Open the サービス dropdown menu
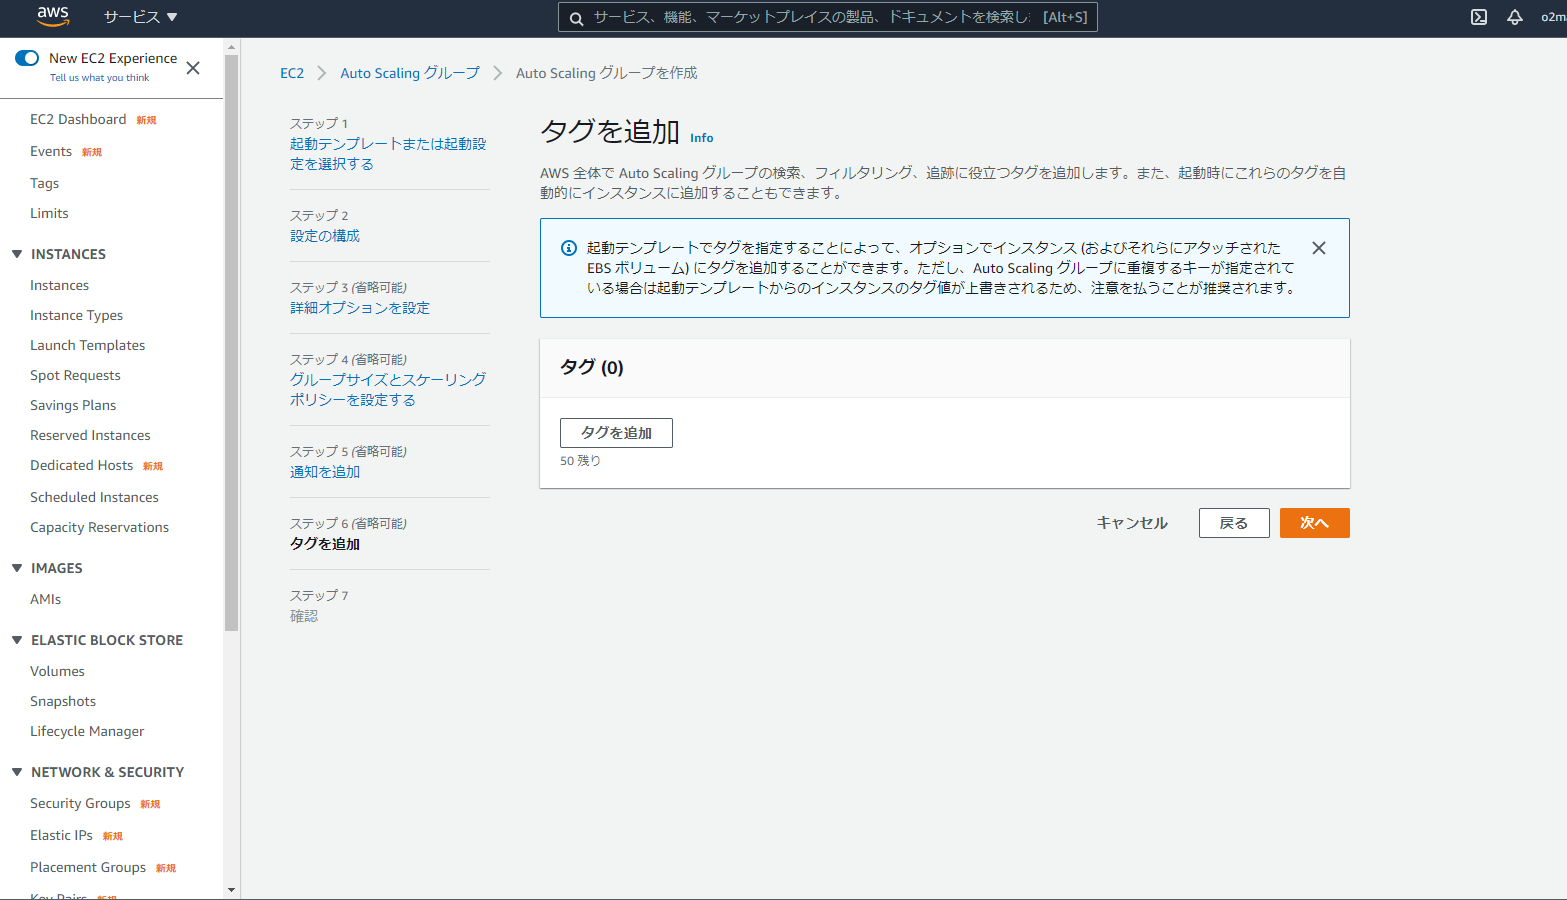Screen dimensions: 1567x900 click(x=140, y=17)
